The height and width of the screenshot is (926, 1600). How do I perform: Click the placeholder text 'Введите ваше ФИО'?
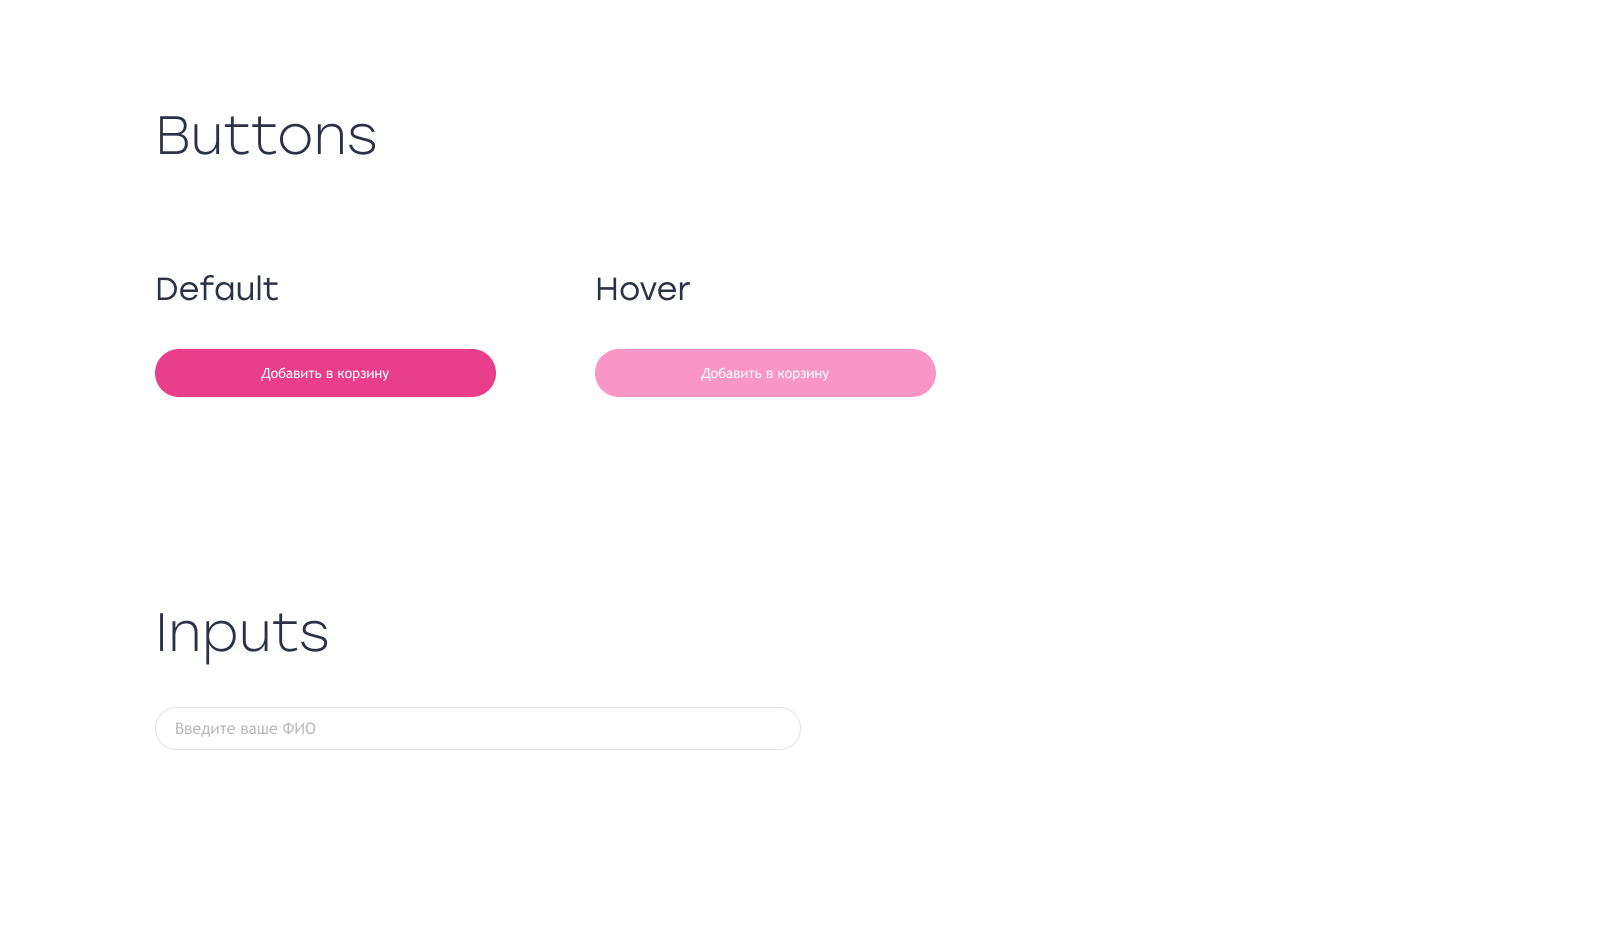pos(246,728)
